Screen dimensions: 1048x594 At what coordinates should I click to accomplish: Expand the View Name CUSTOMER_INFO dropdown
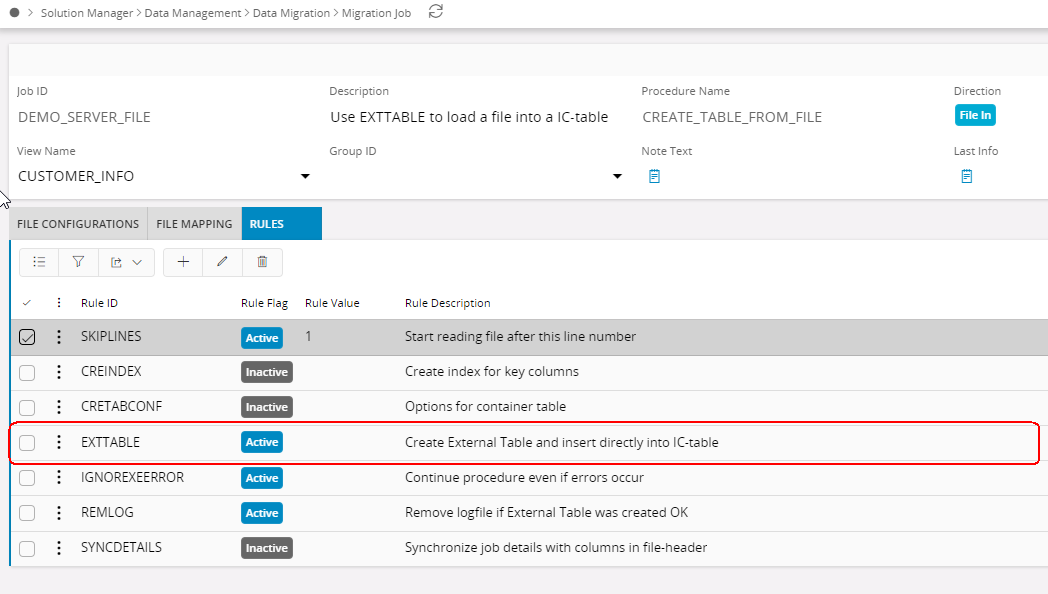click(x=304, y=177)
